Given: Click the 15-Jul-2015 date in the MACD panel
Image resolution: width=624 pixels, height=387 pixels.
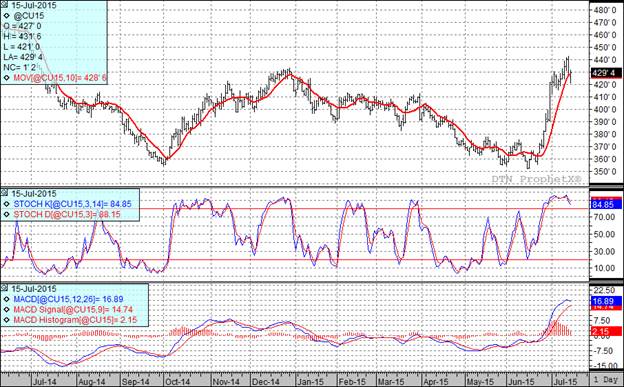Looking at the screenshot, I should coord(34,289).
